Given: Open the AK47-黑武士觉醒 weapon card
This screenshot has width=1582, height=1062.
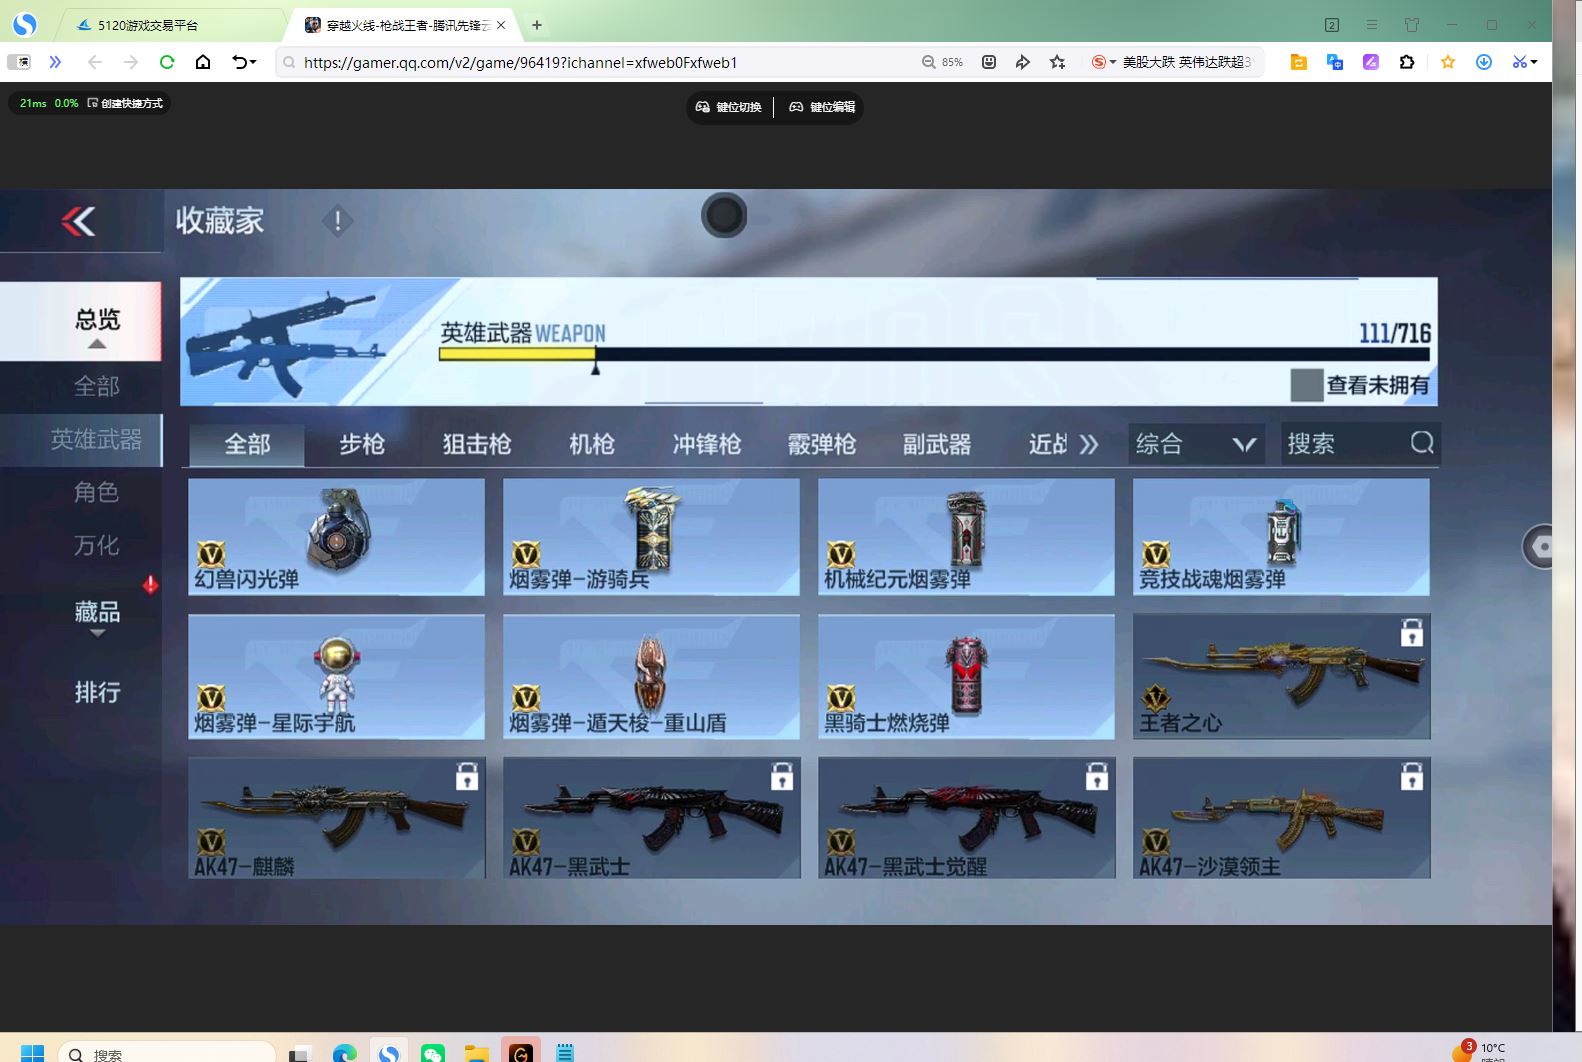Looking at the screenshot, I should (966, 818).
